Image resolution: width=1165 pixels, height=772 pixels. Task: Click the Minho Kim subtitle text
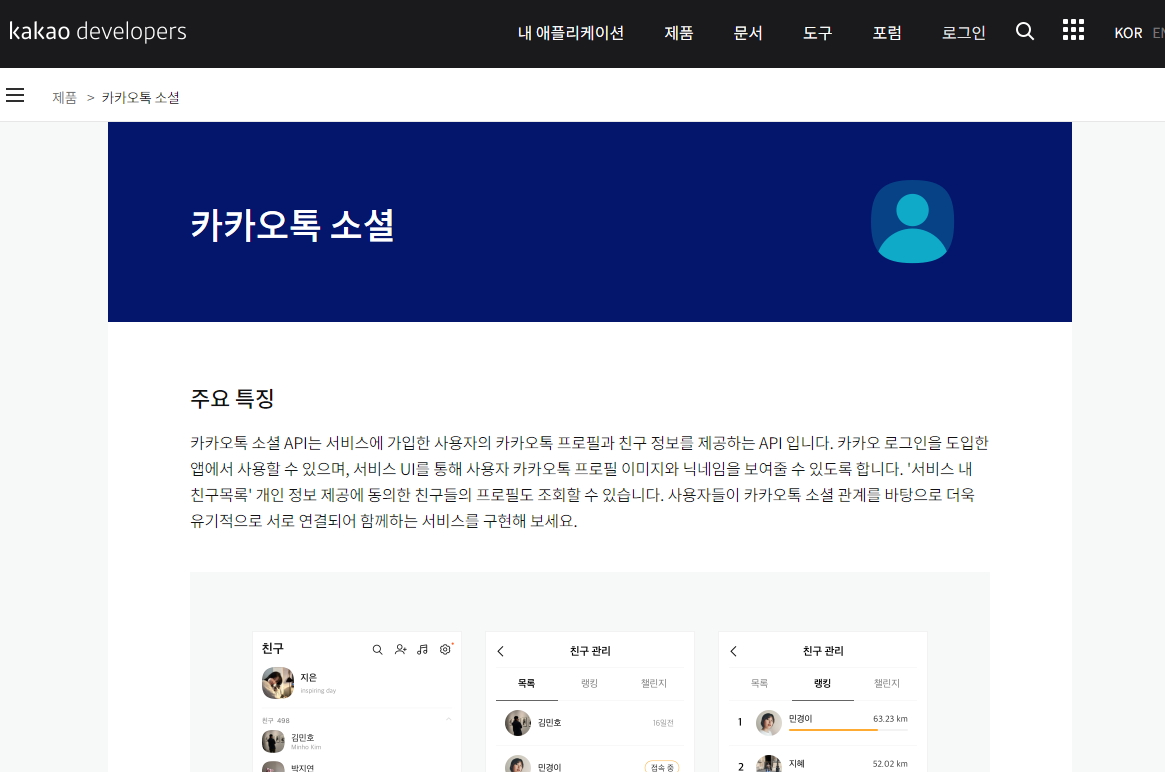pos(306,747)
